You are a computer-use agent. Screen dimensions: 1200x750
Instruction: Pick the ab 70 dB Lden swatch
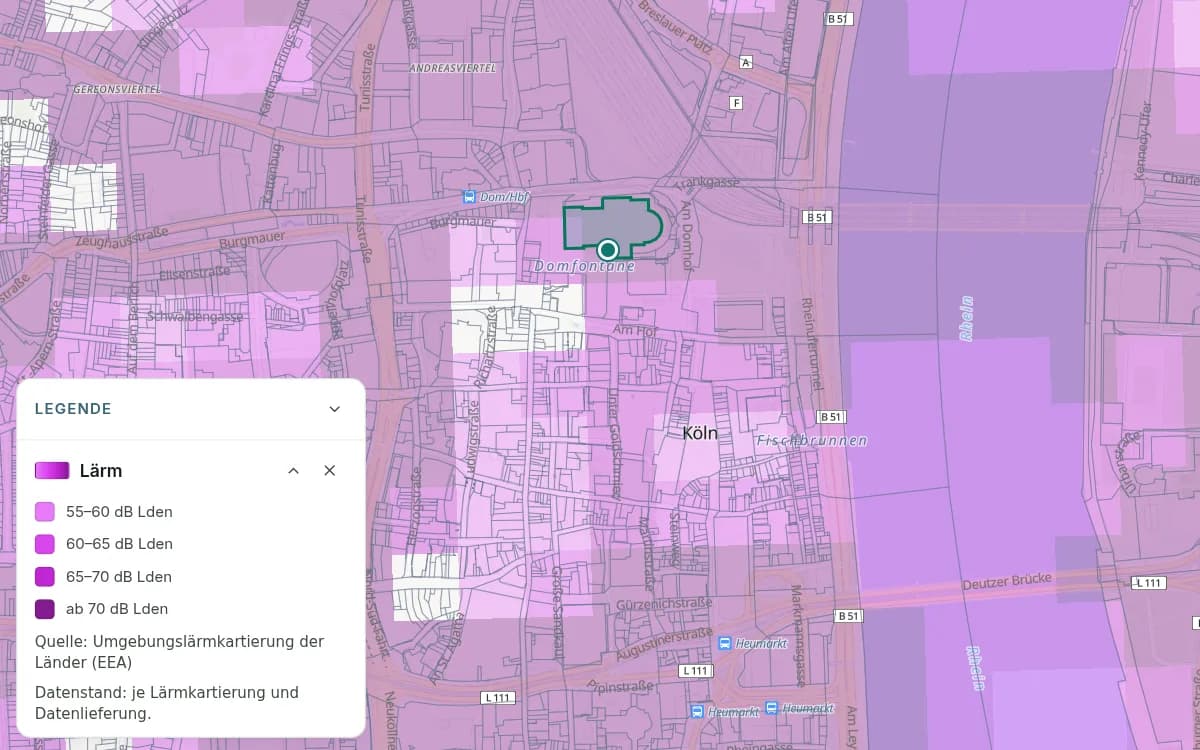pos(45,609)
